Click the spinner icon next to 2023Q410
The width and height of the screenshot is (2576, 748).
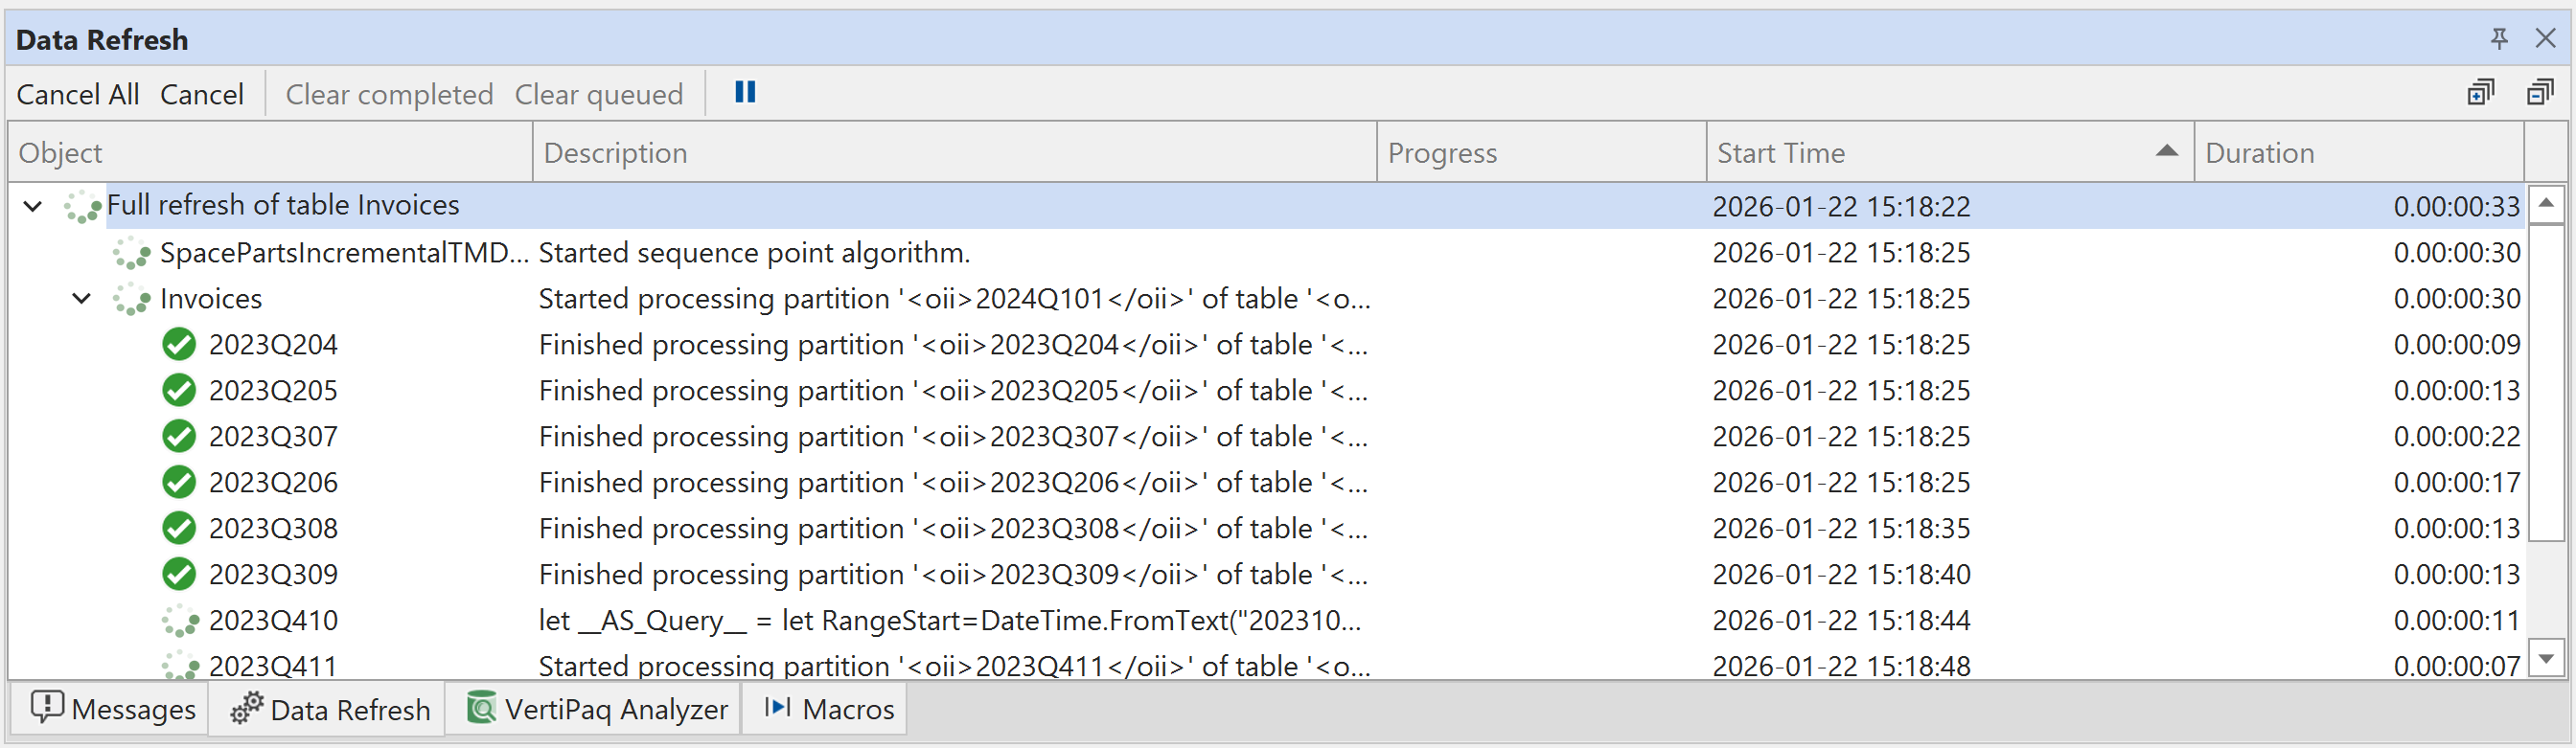point(179,620)
